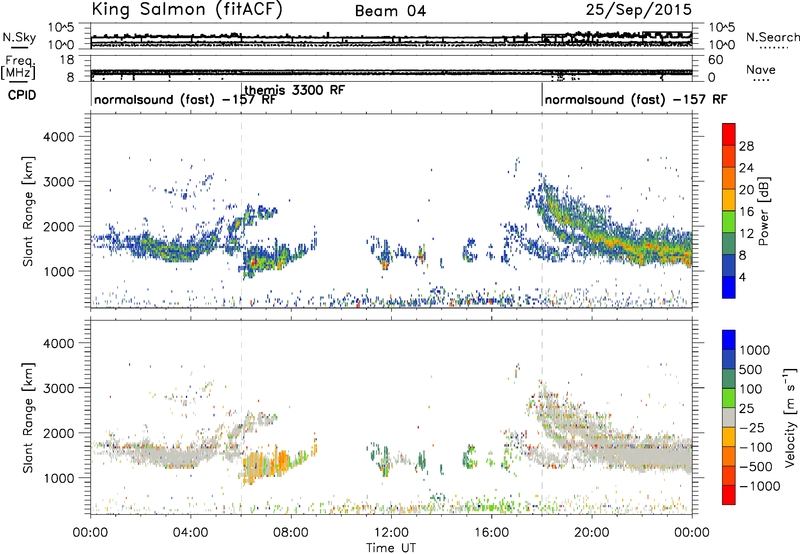This screenshot has width=800, height=554.
Task: Click the 'Time UT' axis title
Action: [x=391, y=548]
